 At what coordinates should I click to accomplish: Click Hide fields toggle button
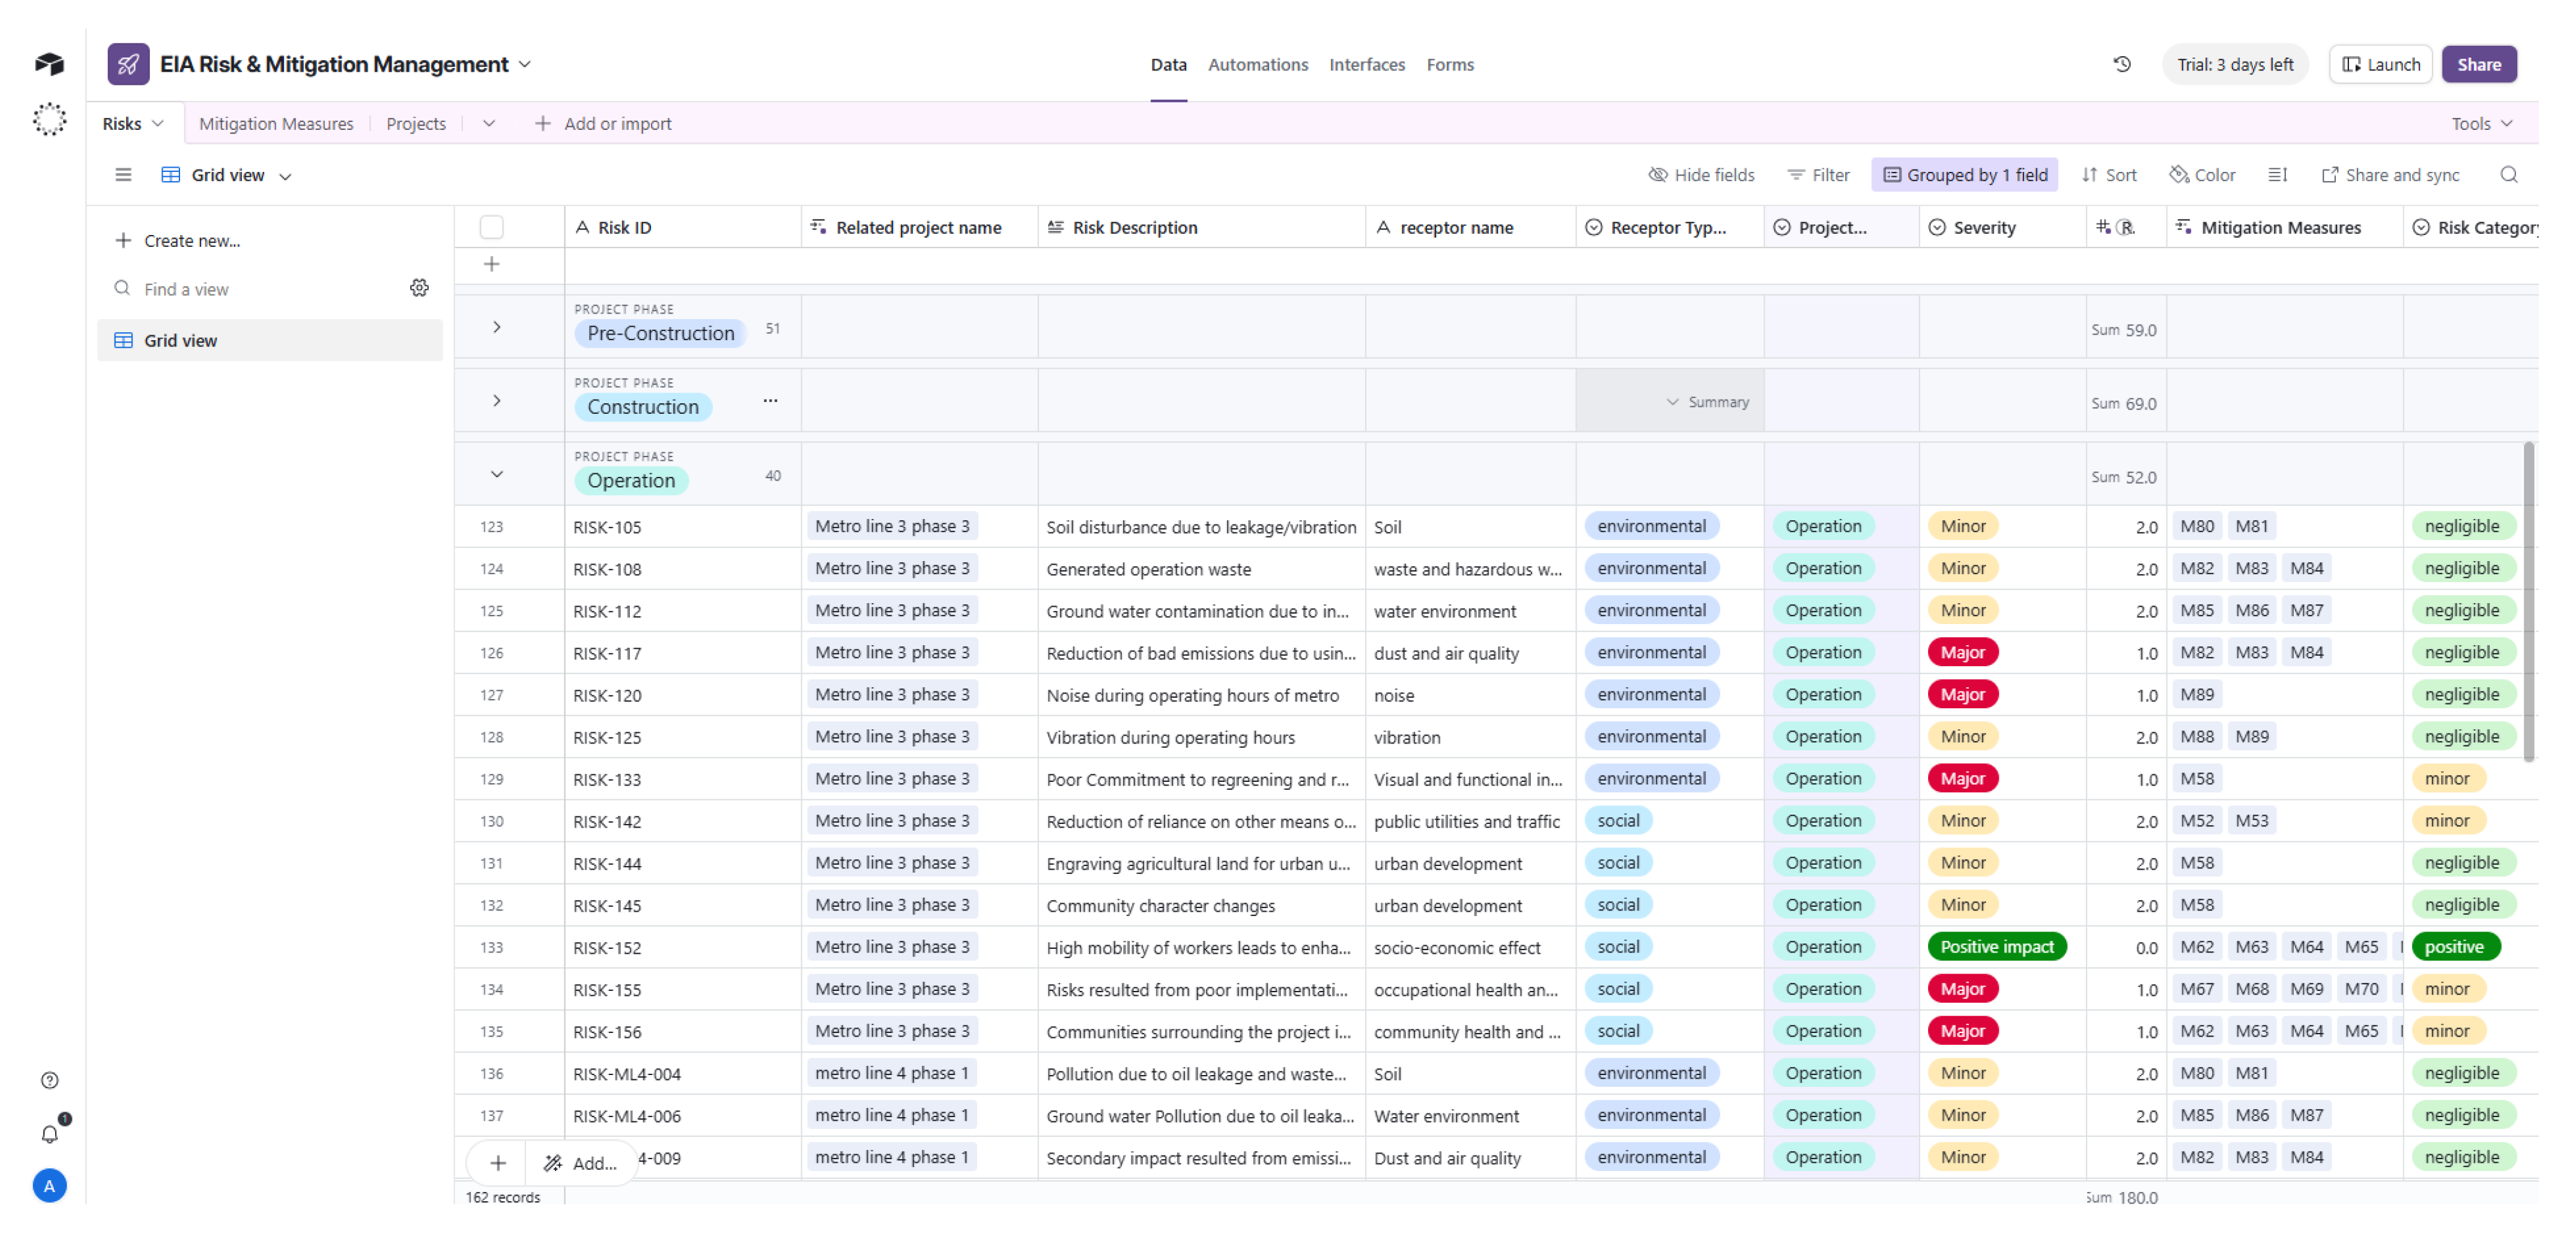pyautogui.click(x=1701, y=175)
